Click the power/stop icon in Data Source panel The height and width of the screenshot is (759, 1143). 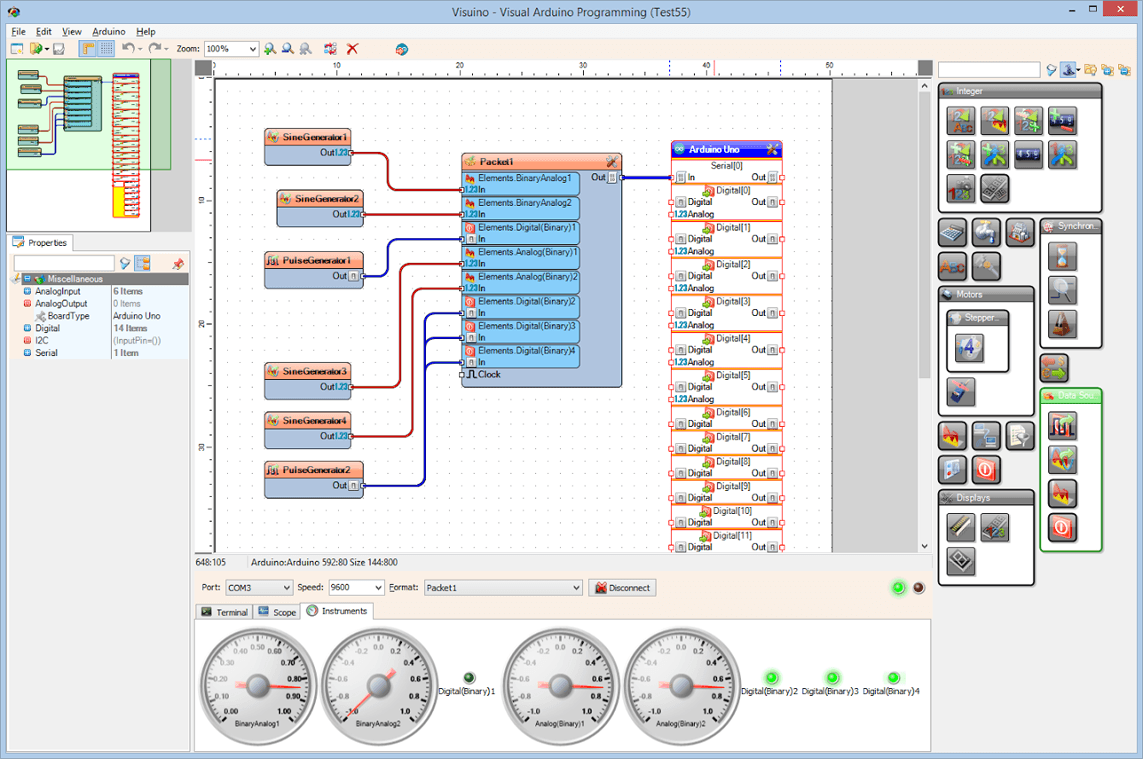click(1062, 526)
